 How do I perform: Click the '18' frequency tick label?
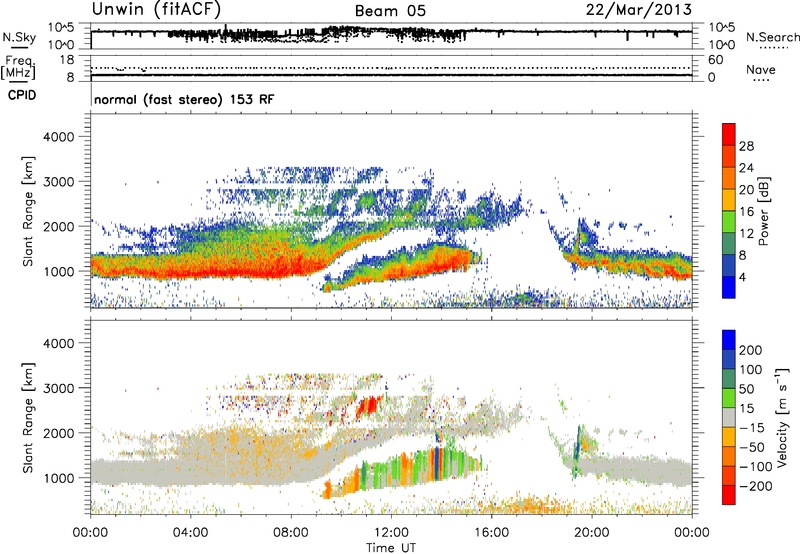pos(67,60)
